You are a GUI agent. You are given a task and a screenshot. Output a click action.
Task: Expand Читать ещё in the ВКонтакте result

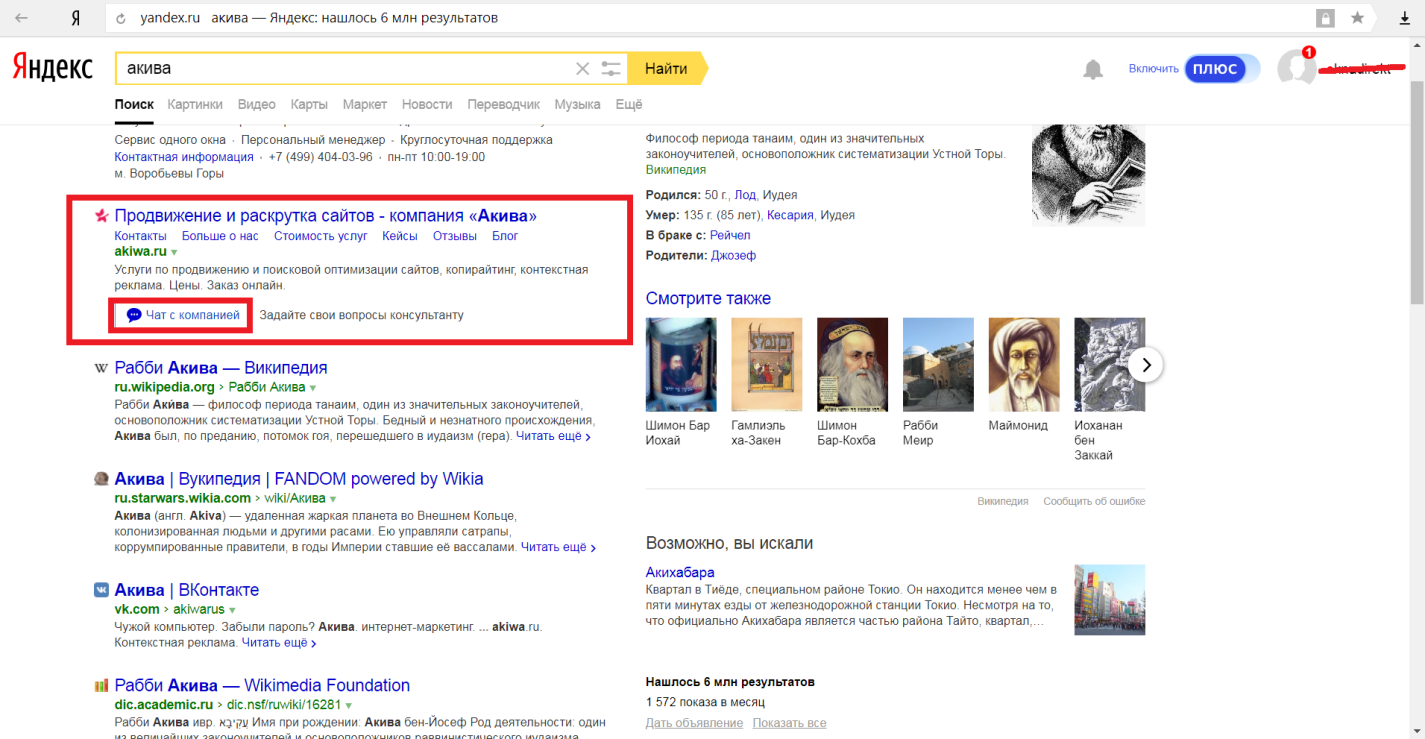278,643
